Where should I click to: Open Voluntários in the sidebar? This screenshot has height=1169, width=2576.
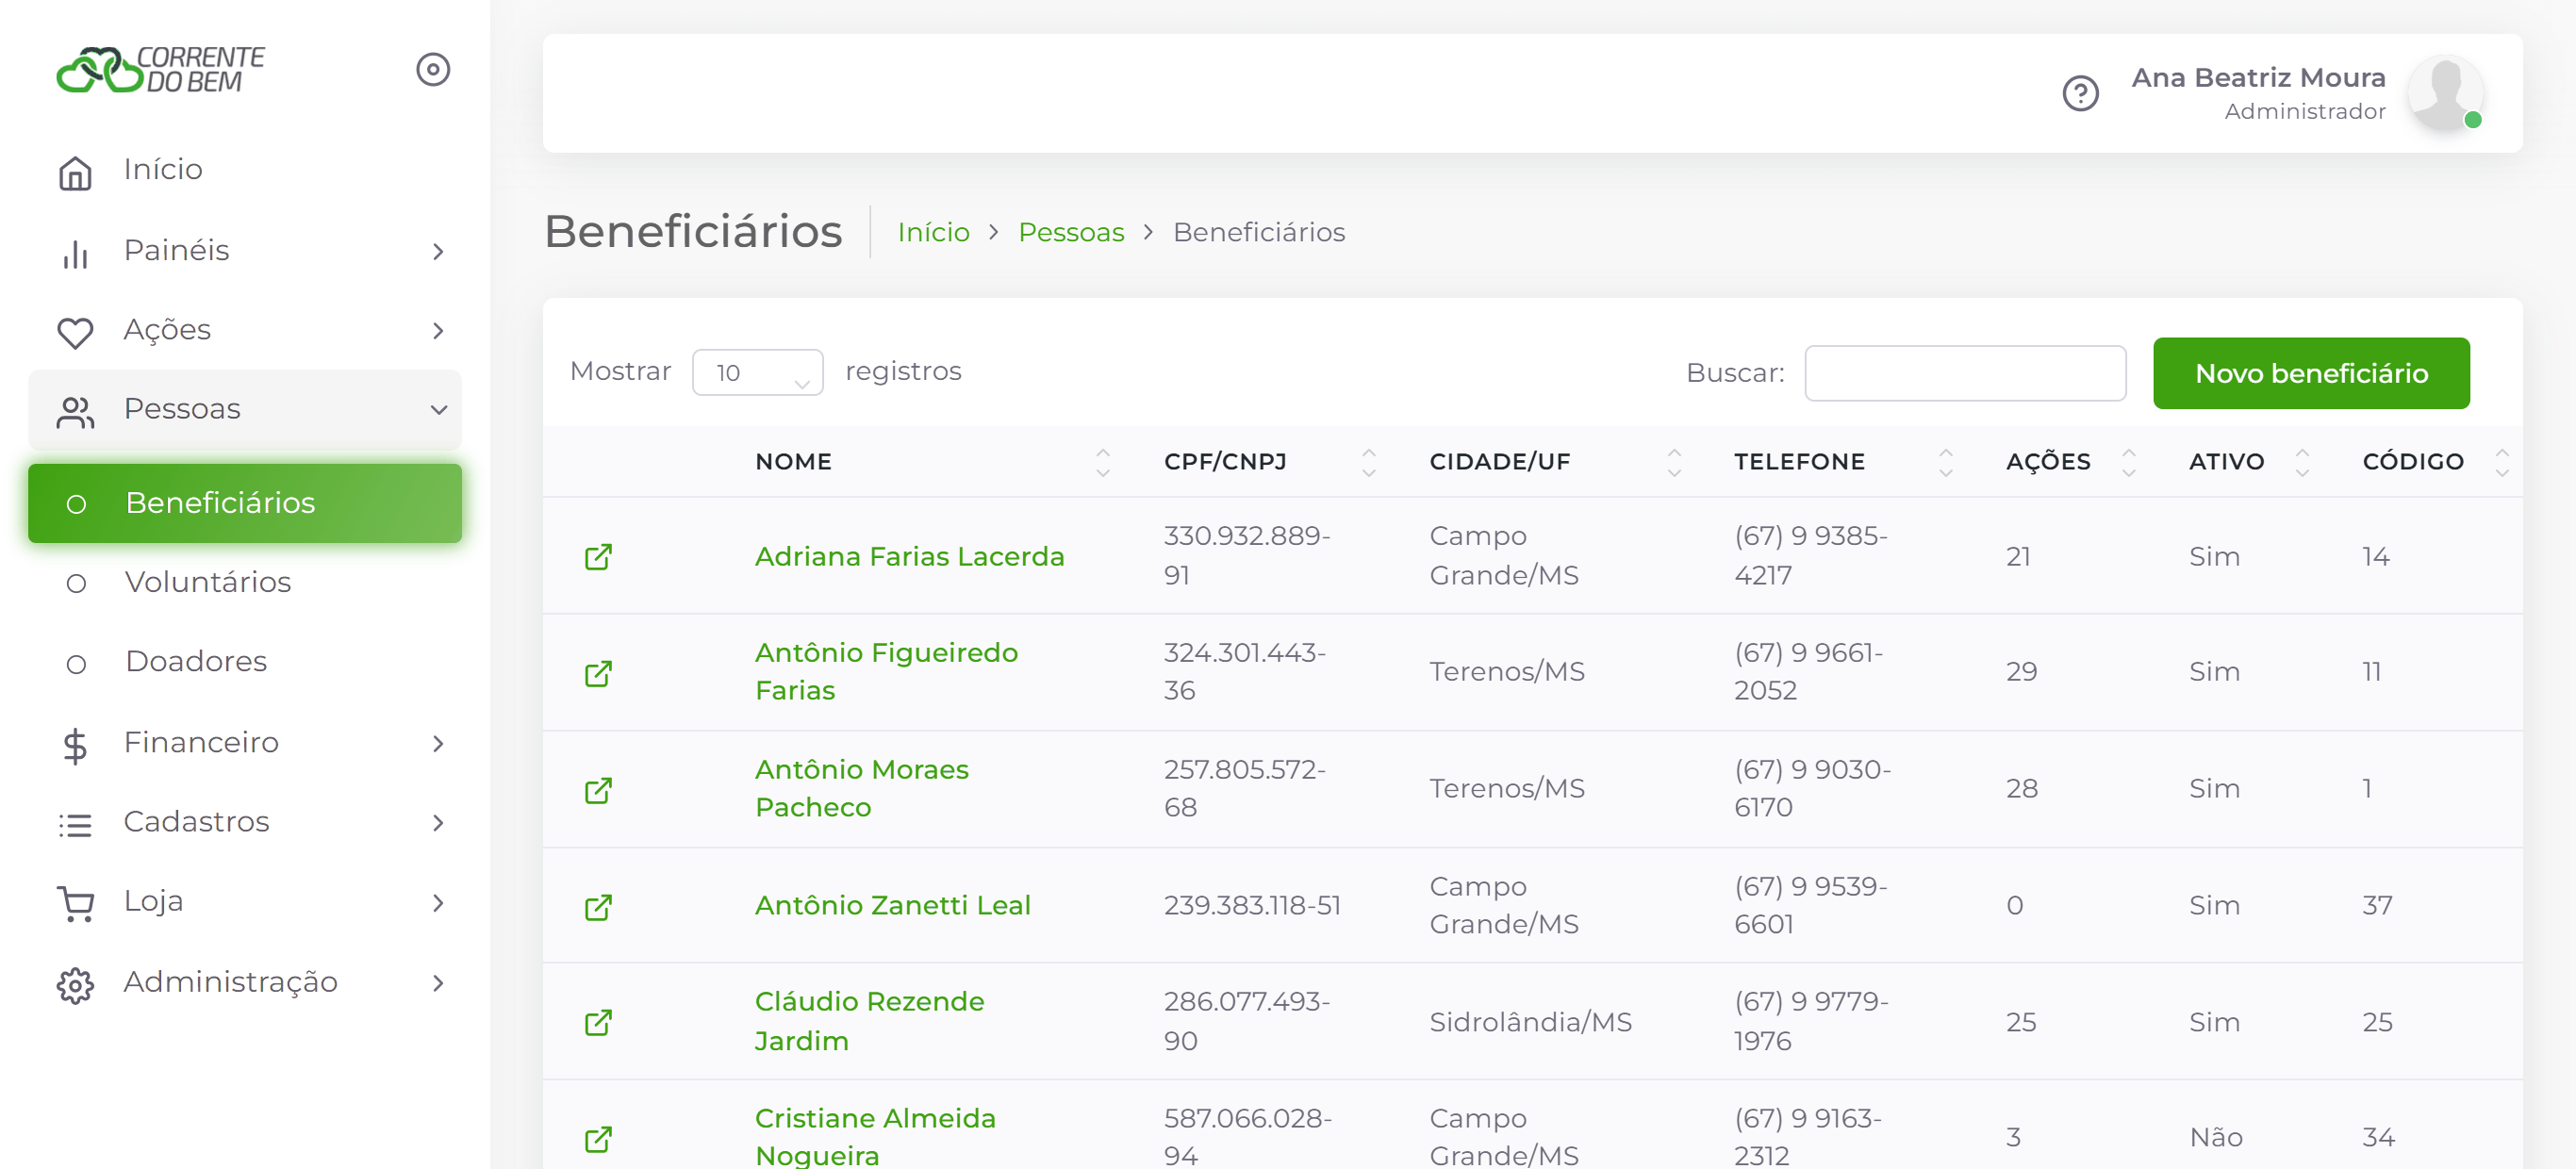pyautogui.click(x=245, y=582)
